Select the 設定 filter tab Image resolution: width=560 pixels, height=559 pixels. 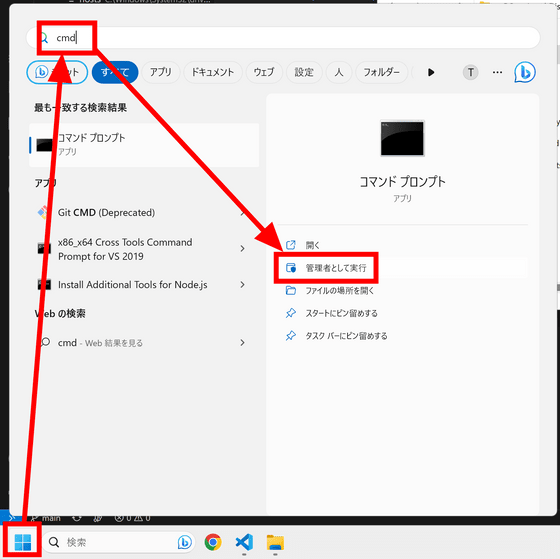click(x=304, y=72)
